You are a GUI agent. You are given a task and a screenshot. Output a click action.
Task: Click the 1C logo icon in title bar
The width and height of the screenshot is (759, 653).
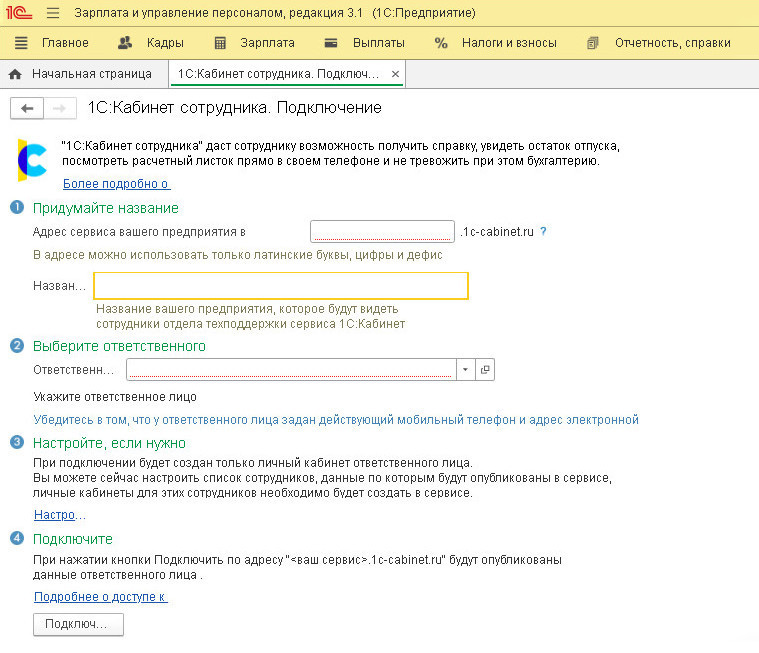point(17,13)
